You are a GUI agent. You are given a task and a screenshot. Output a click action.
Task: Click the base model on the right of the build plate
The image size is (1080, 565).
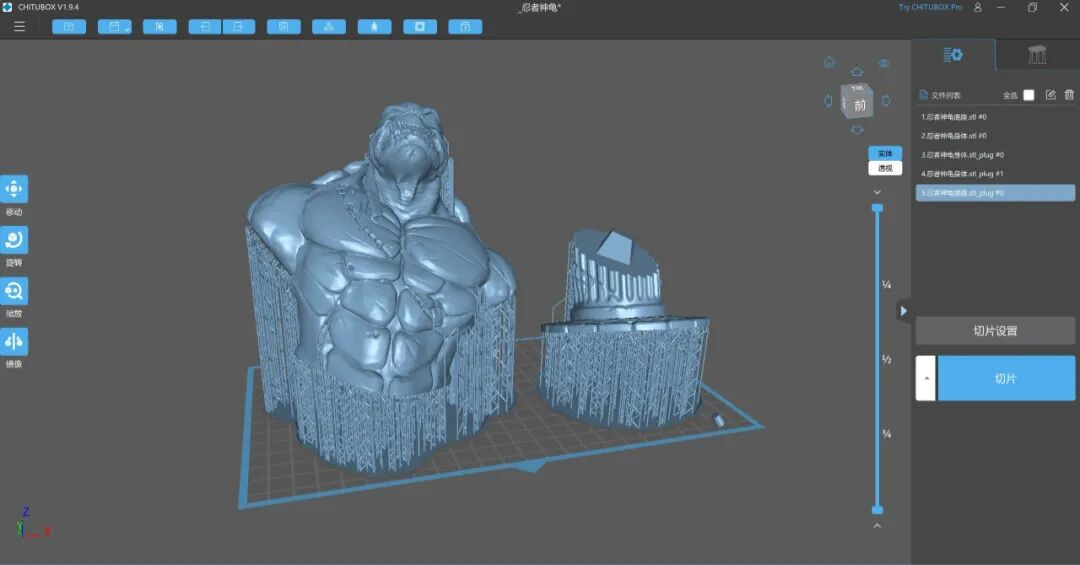click(x=623, y=331)
